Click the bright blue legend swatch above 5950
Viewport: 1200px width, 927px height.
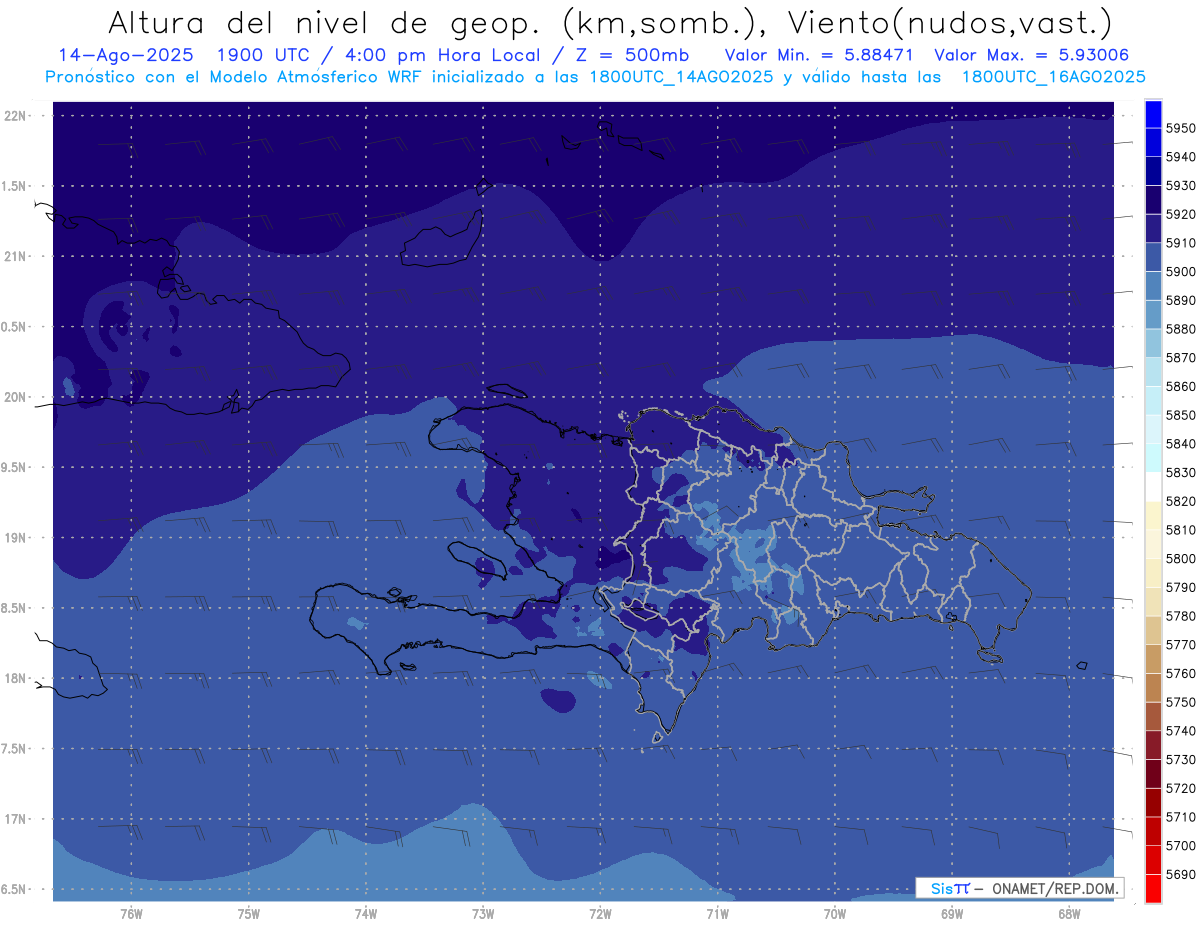tap(1153, 114)
